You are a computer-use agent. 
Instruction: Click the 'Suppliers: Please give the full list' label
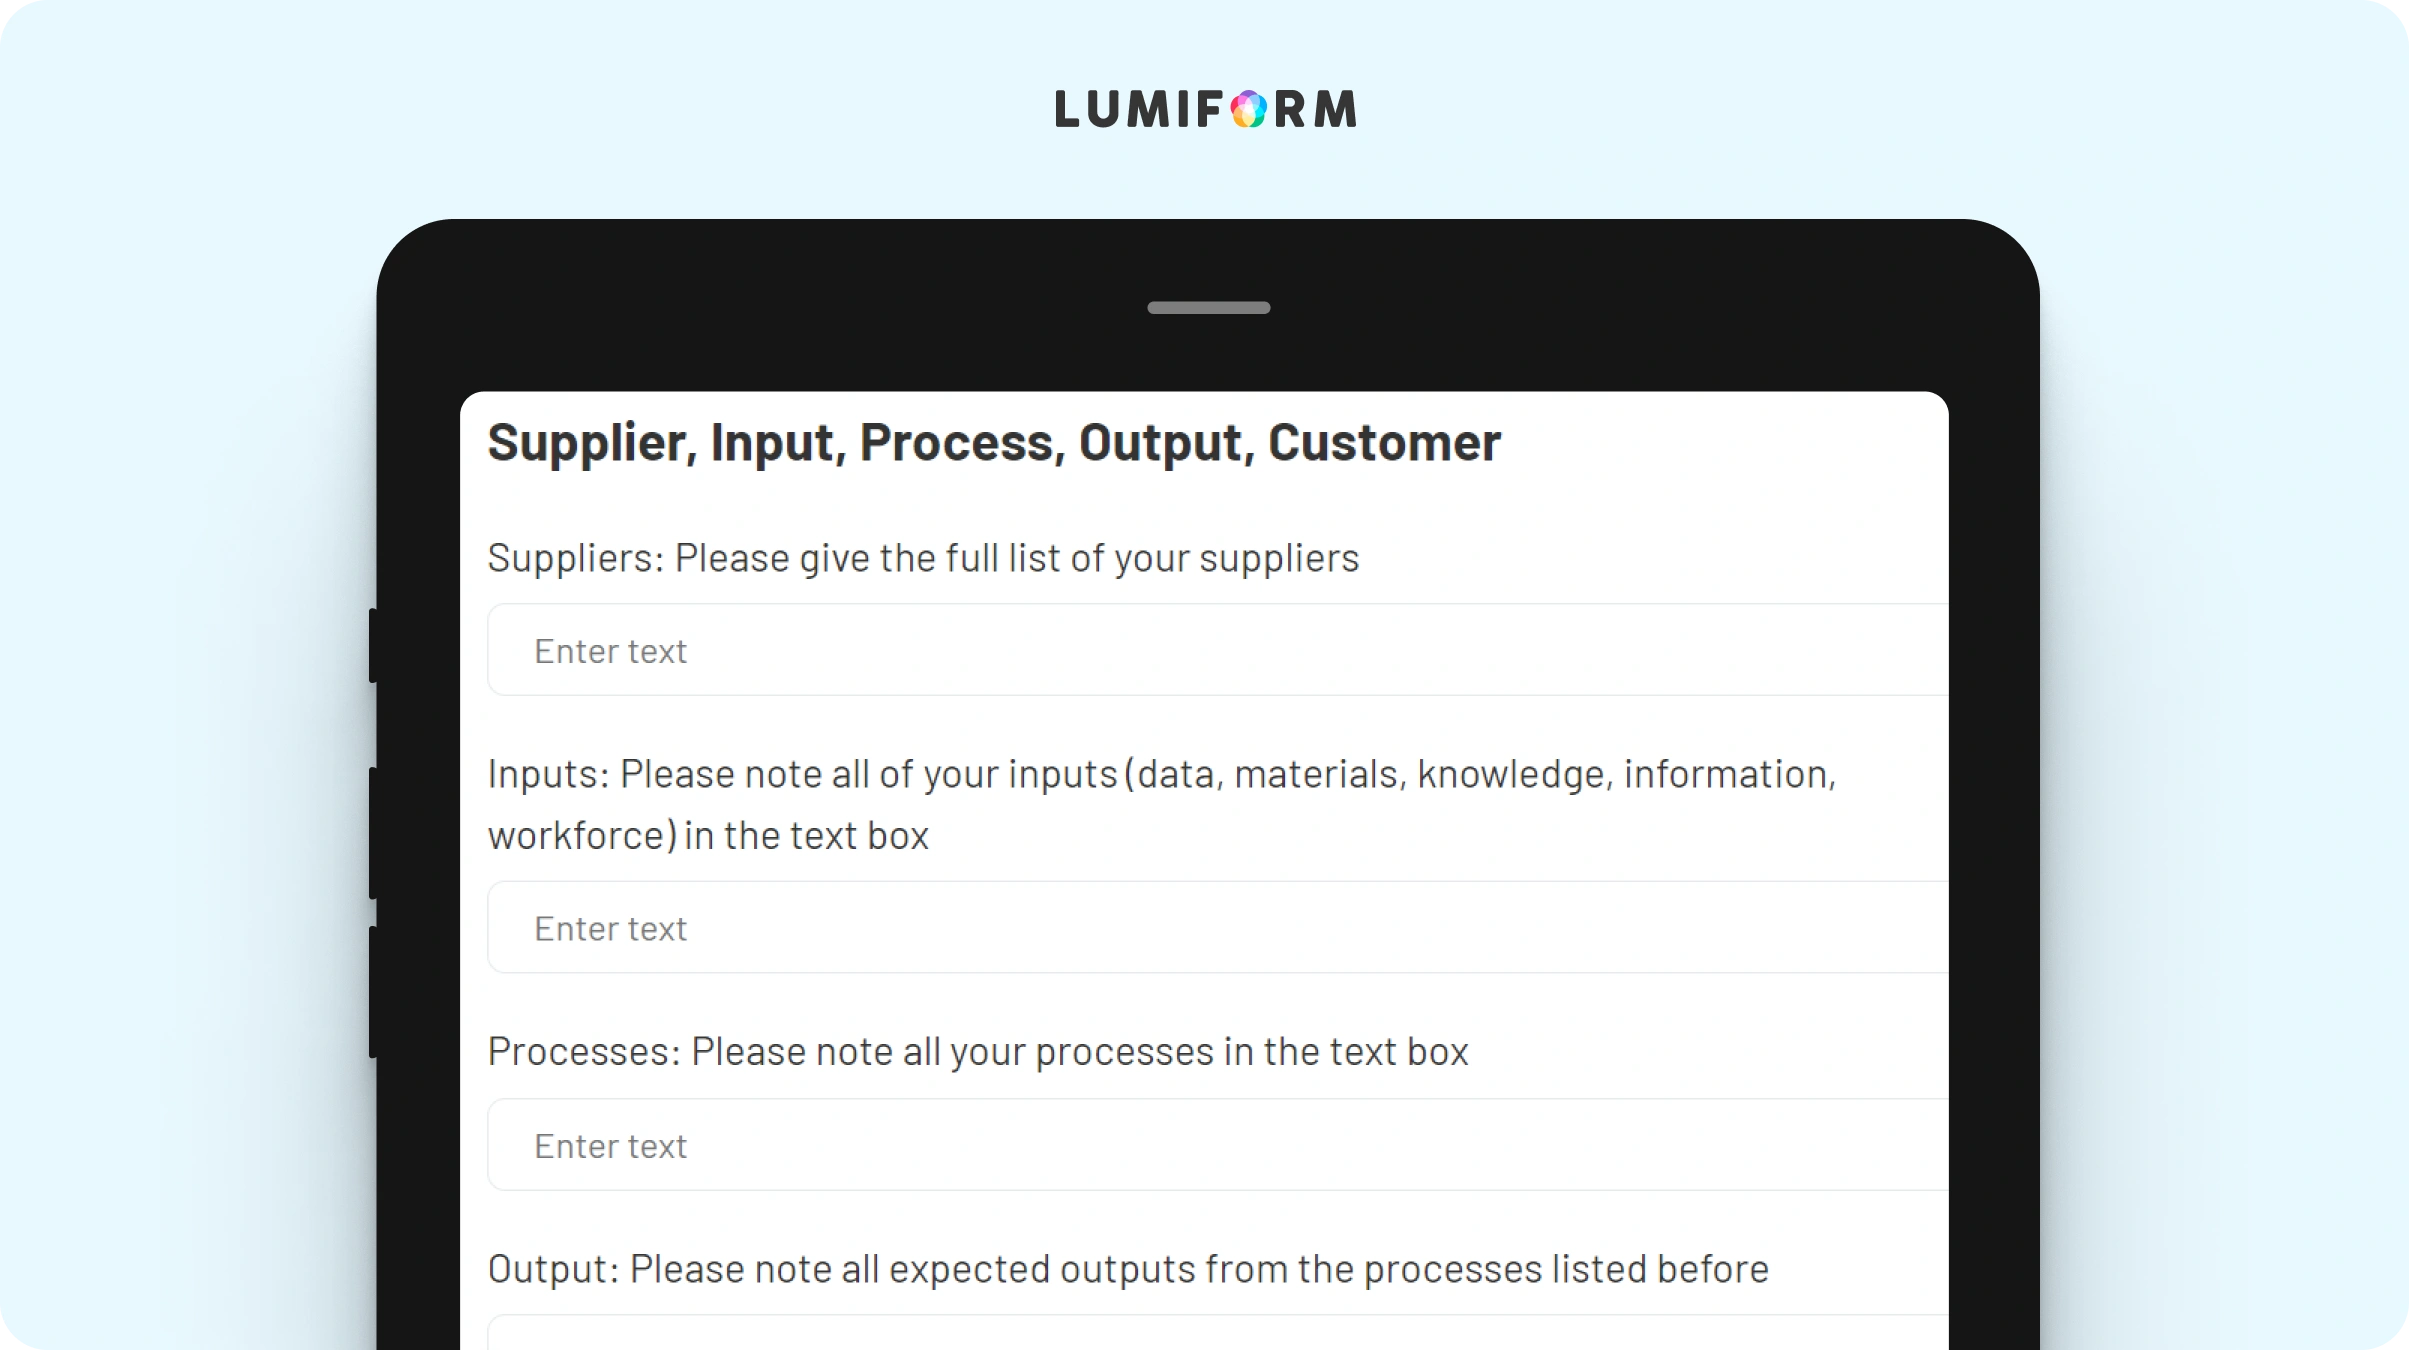click(923, 558)
